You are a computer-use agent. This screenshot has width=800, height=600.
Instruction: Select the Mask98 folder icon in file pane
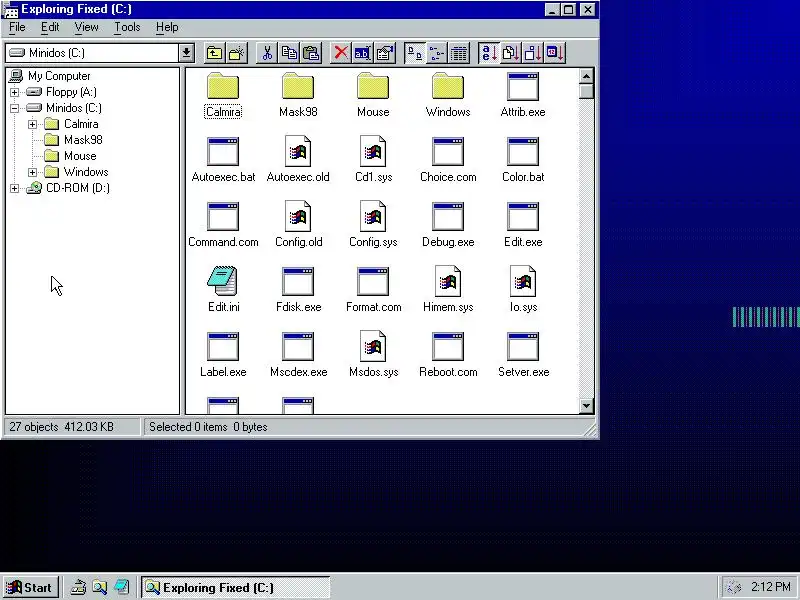(298, 86)
